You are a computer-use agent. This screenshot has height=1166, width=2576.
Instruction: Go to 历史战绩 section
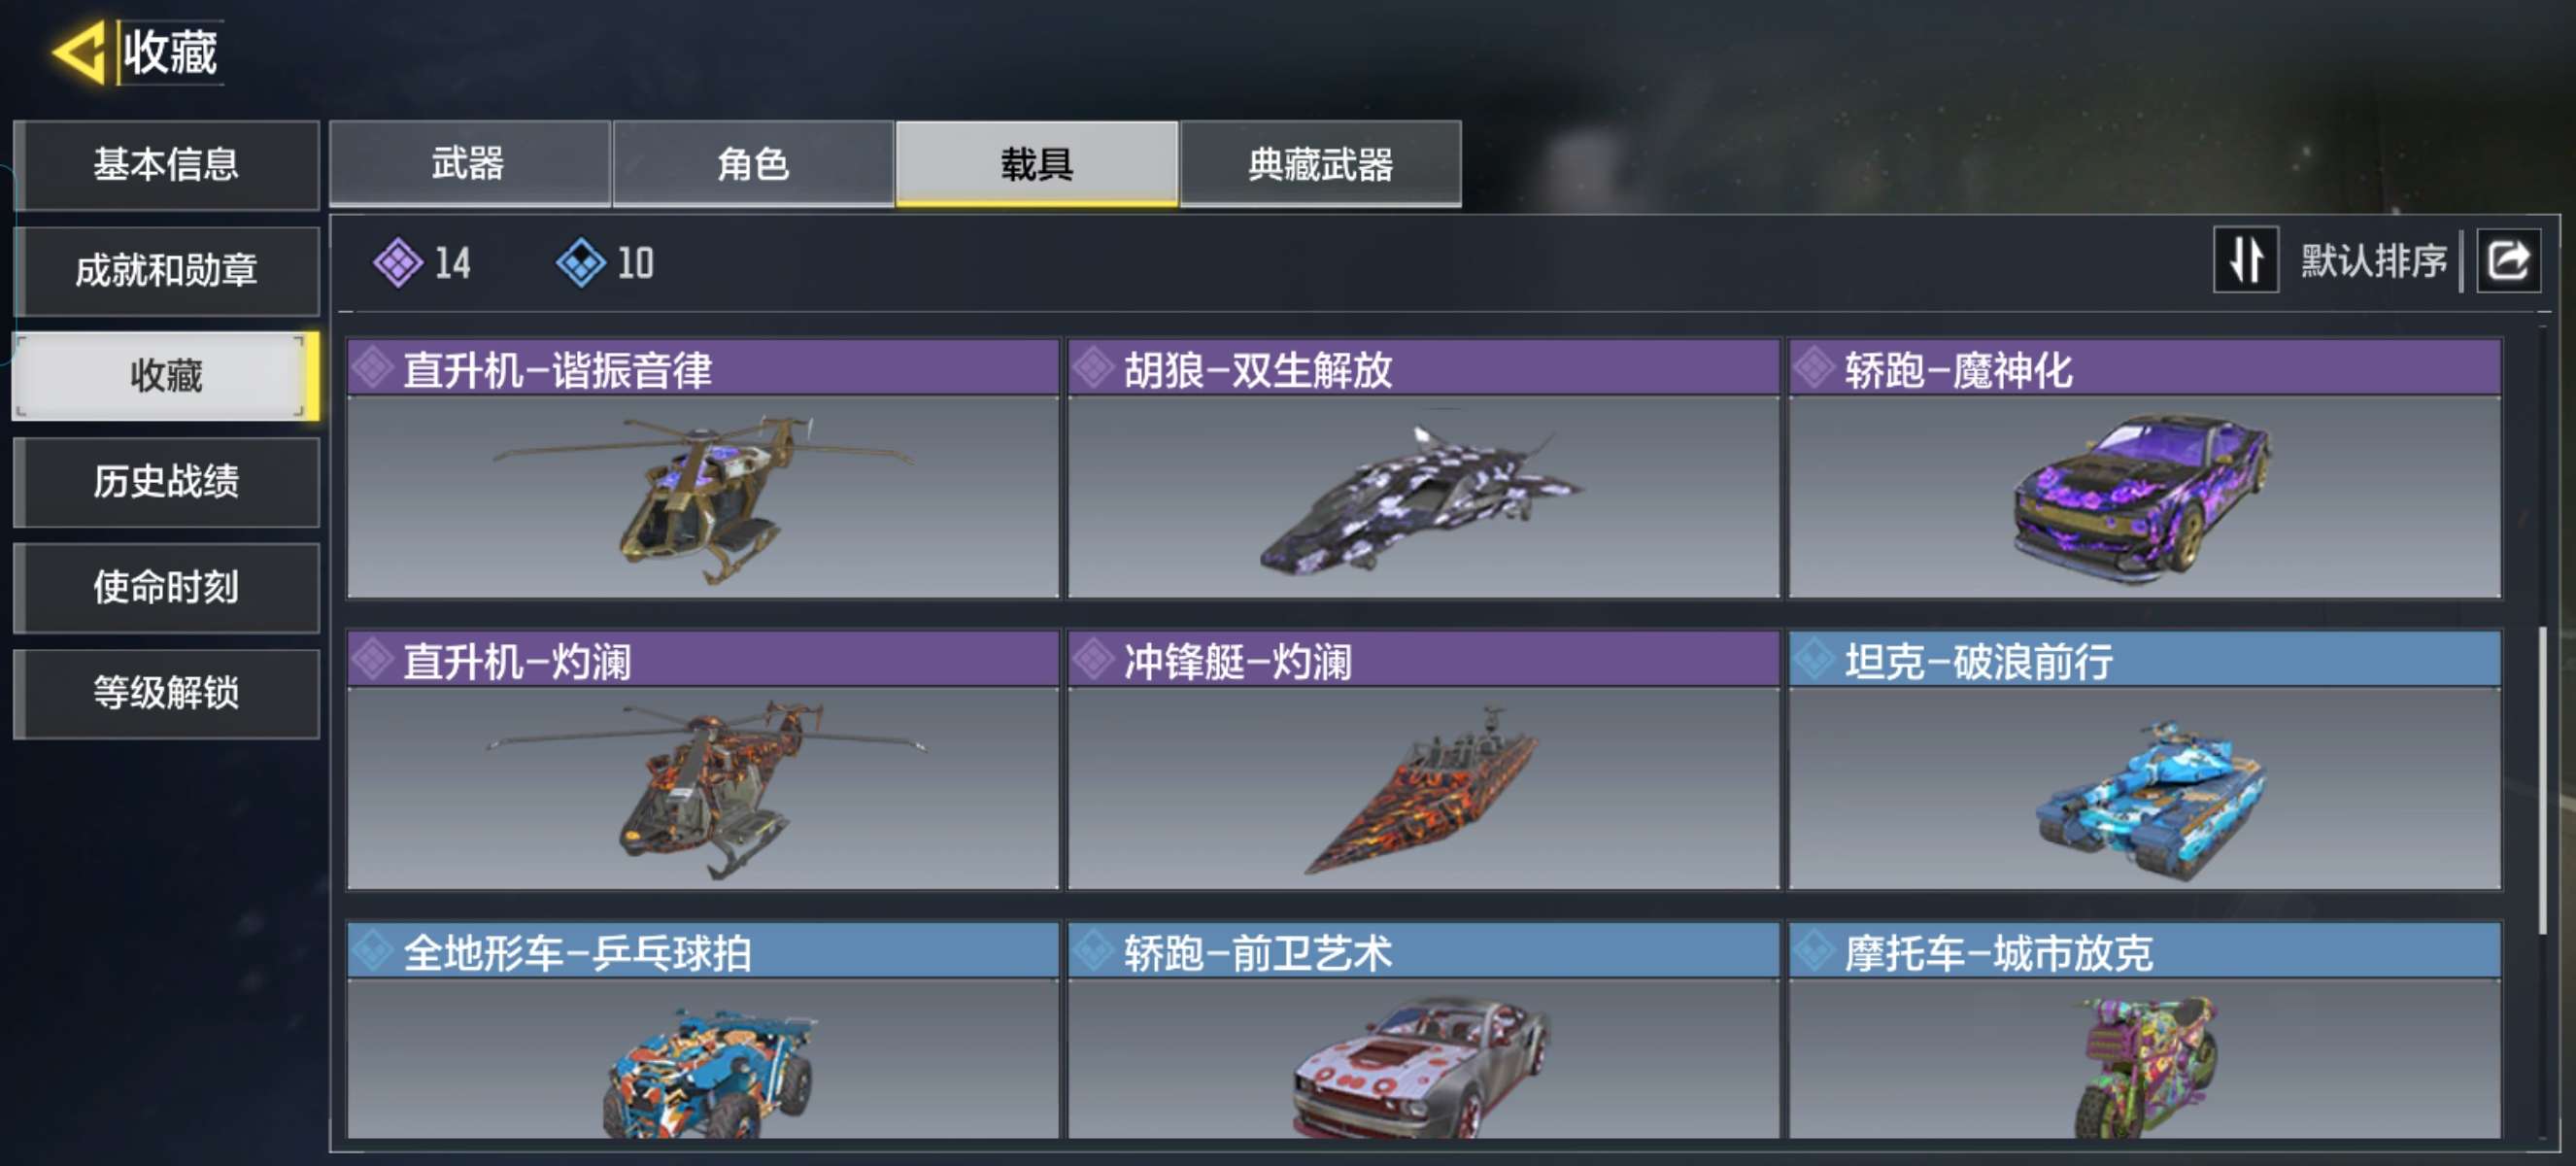coord(166,482)
